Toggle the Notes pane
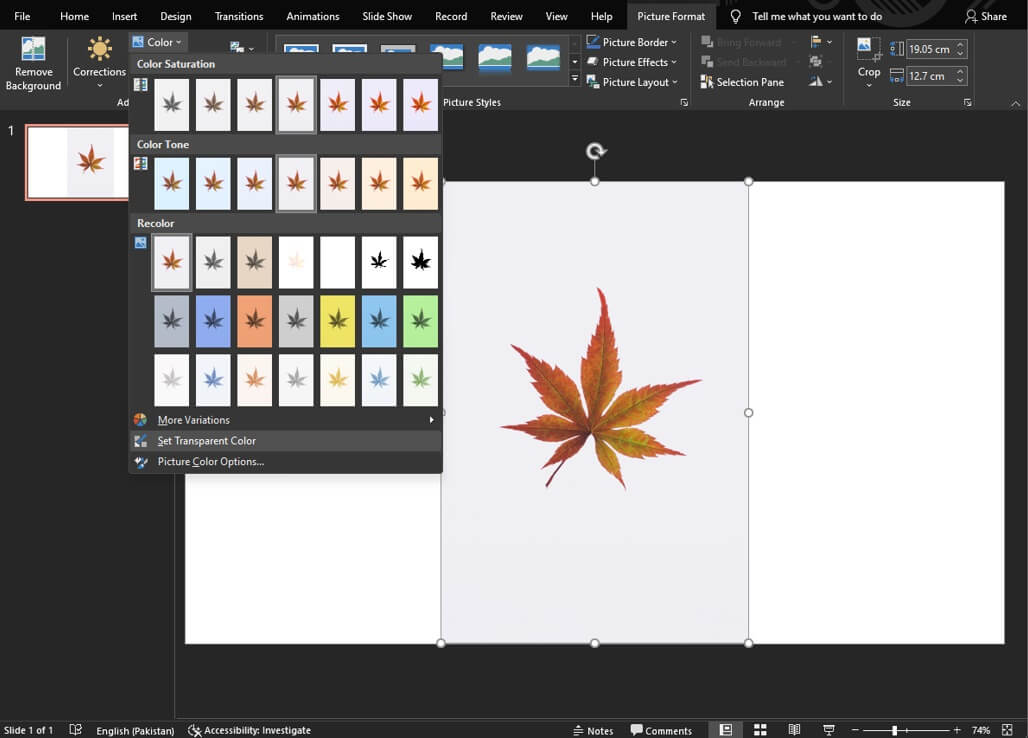The height and width of the screenshot is (738, 1028). tap(595, 730)
